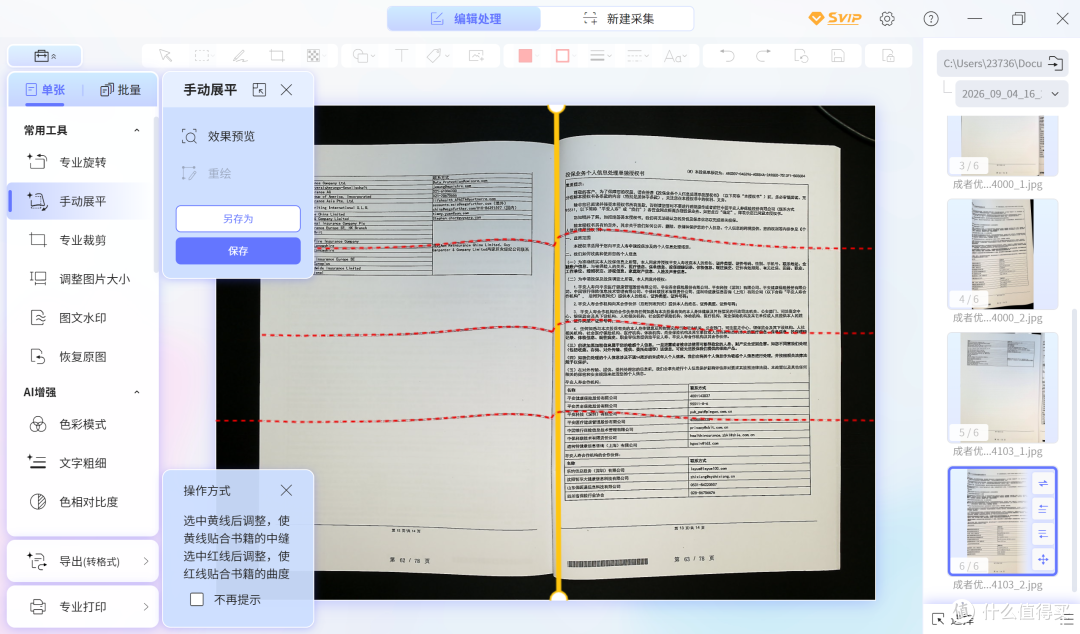Close the 手动展平 panel
The width and height of the screenshot is (1080, 634).
(287, 90)
